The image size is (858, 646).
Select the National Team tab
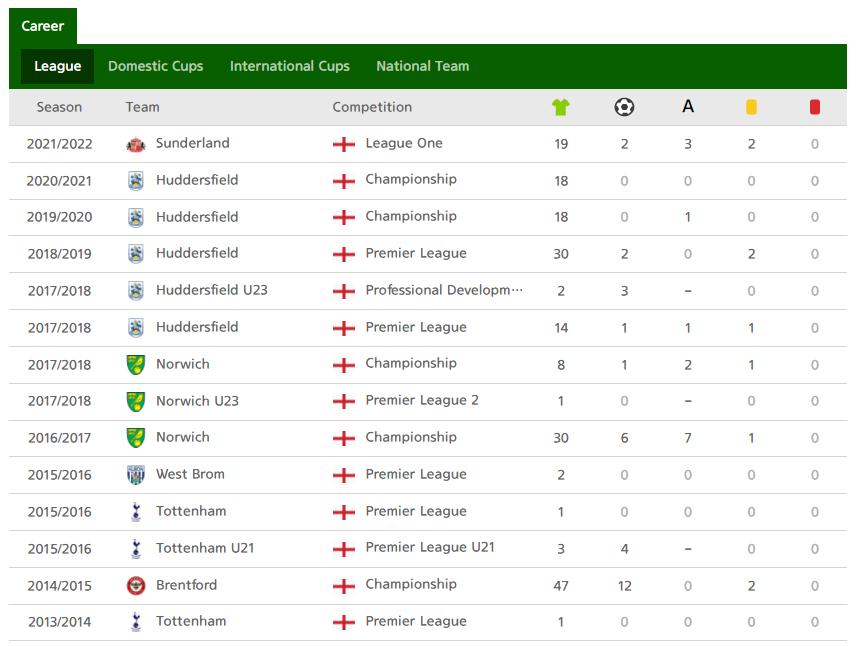[422, 66]
